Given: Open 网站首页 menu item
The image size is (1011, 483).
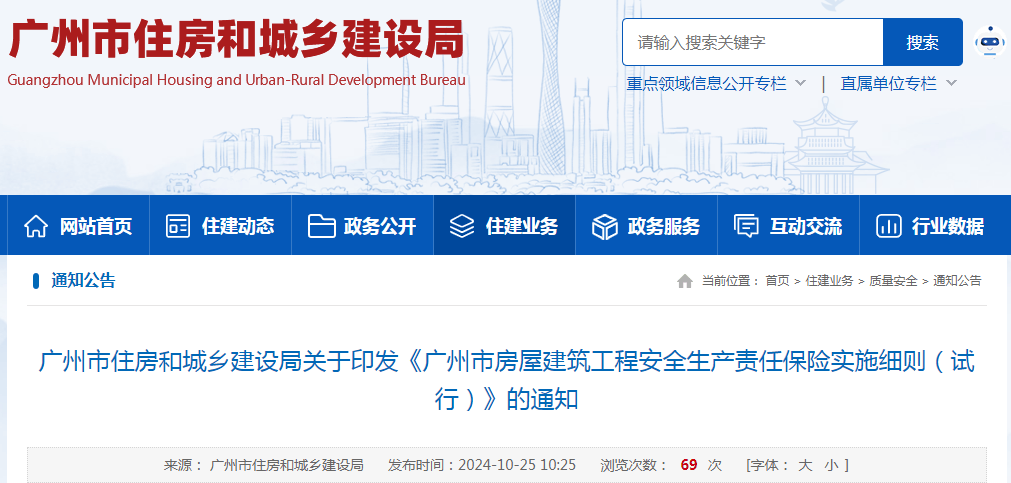Looking at the screenshot, I should click(x=78, y=226).
